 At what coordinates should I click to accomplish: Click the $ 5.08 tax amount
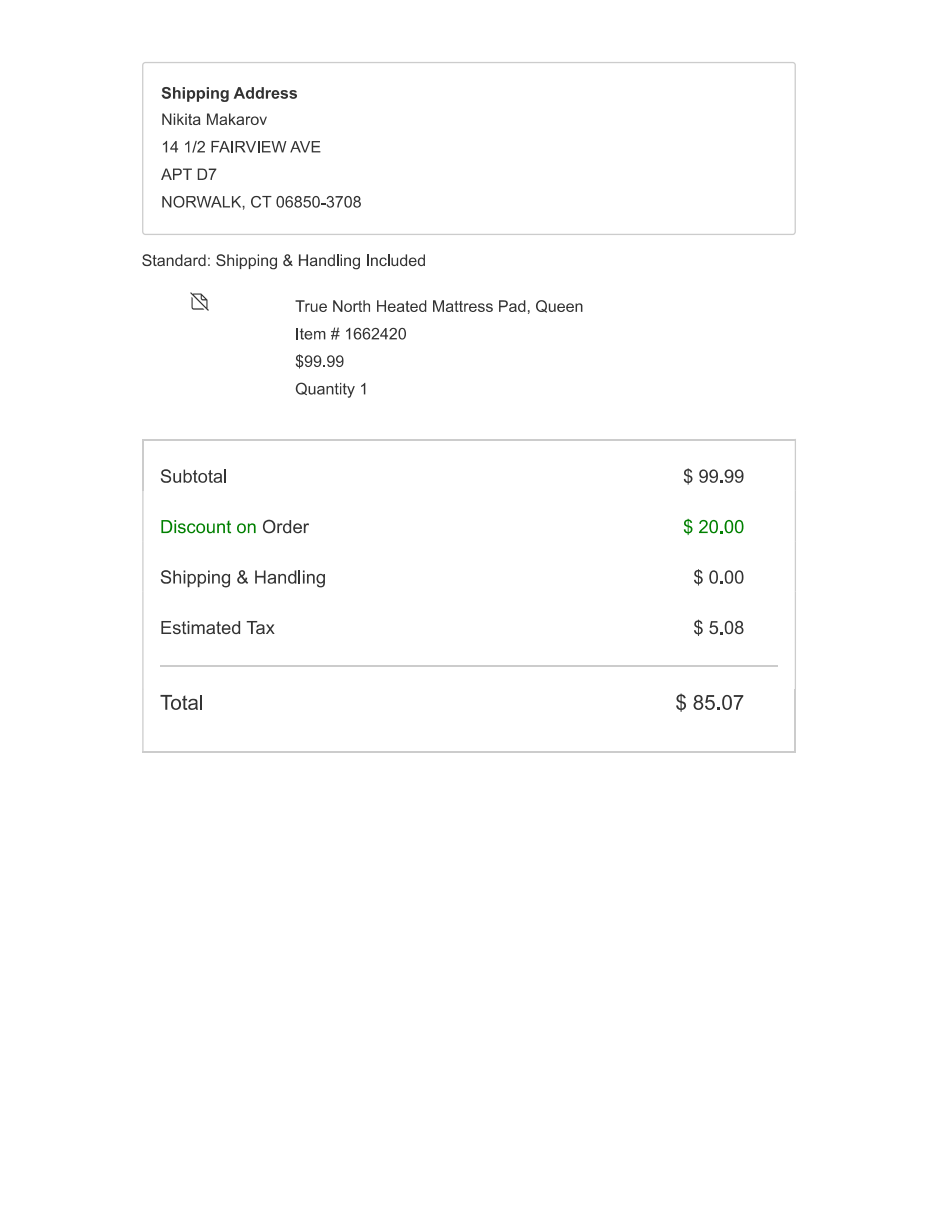pyautogui.click(x=719, y=628)
